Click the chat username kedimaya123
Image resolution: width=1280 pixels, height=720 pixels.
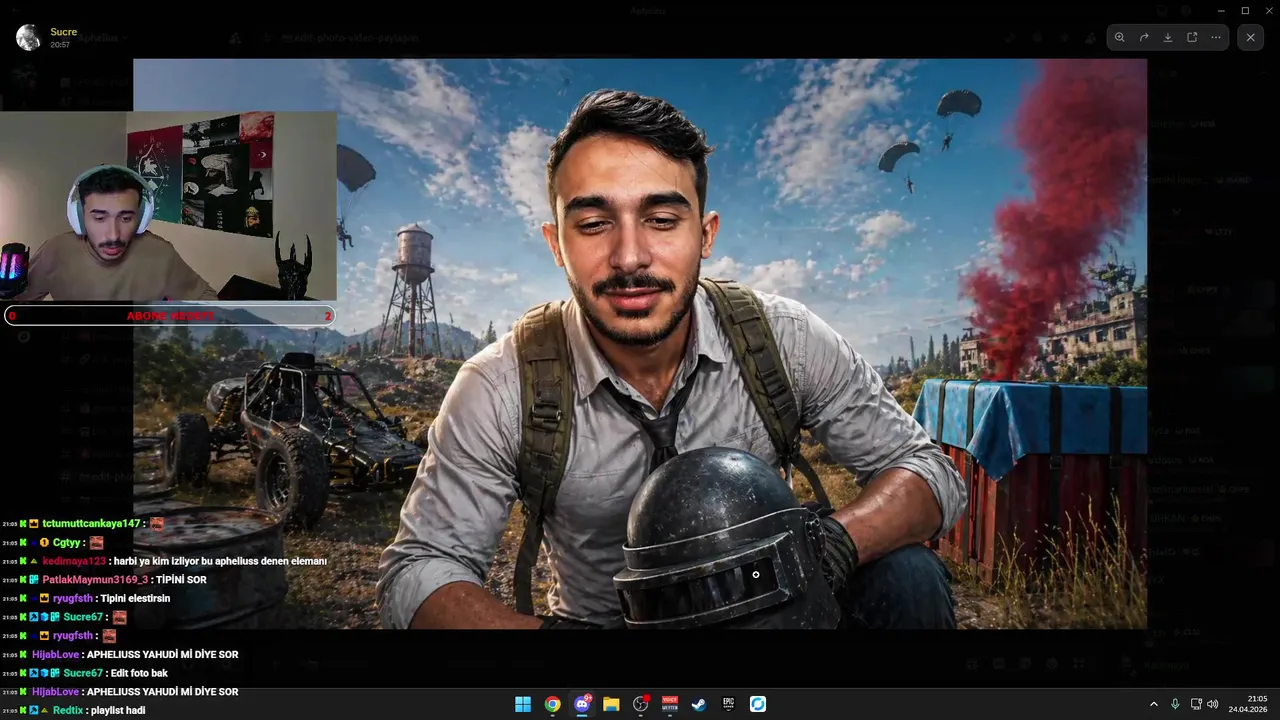pos(72,561)
